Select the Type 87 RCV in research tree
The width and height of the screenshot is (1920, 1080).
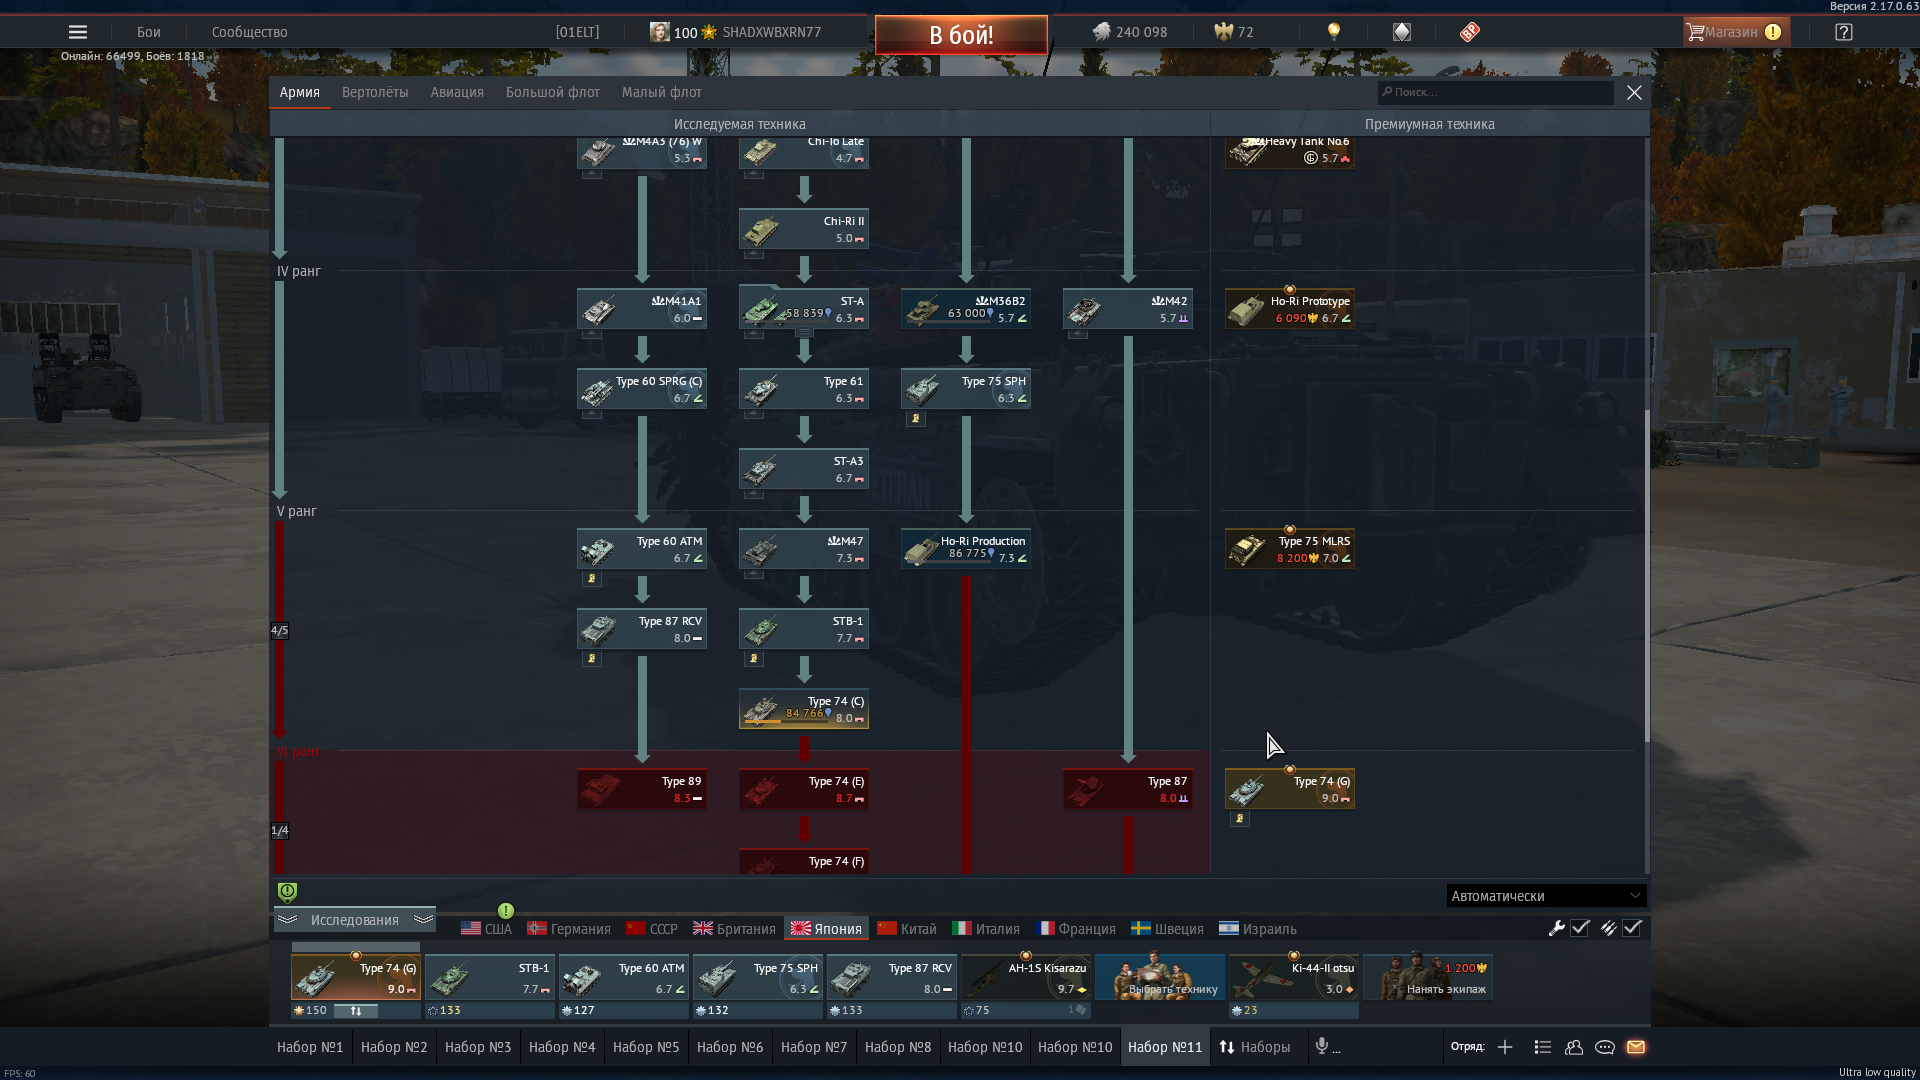tap(642, 629)
